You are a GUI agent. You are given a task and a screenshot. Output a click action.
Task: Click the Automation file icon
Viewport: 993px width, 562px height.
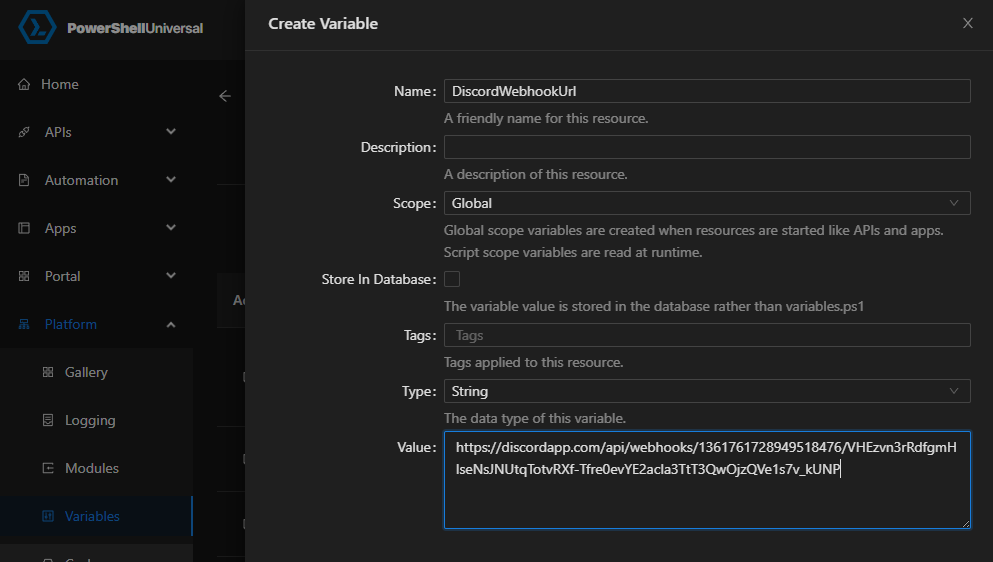(24, 181)
